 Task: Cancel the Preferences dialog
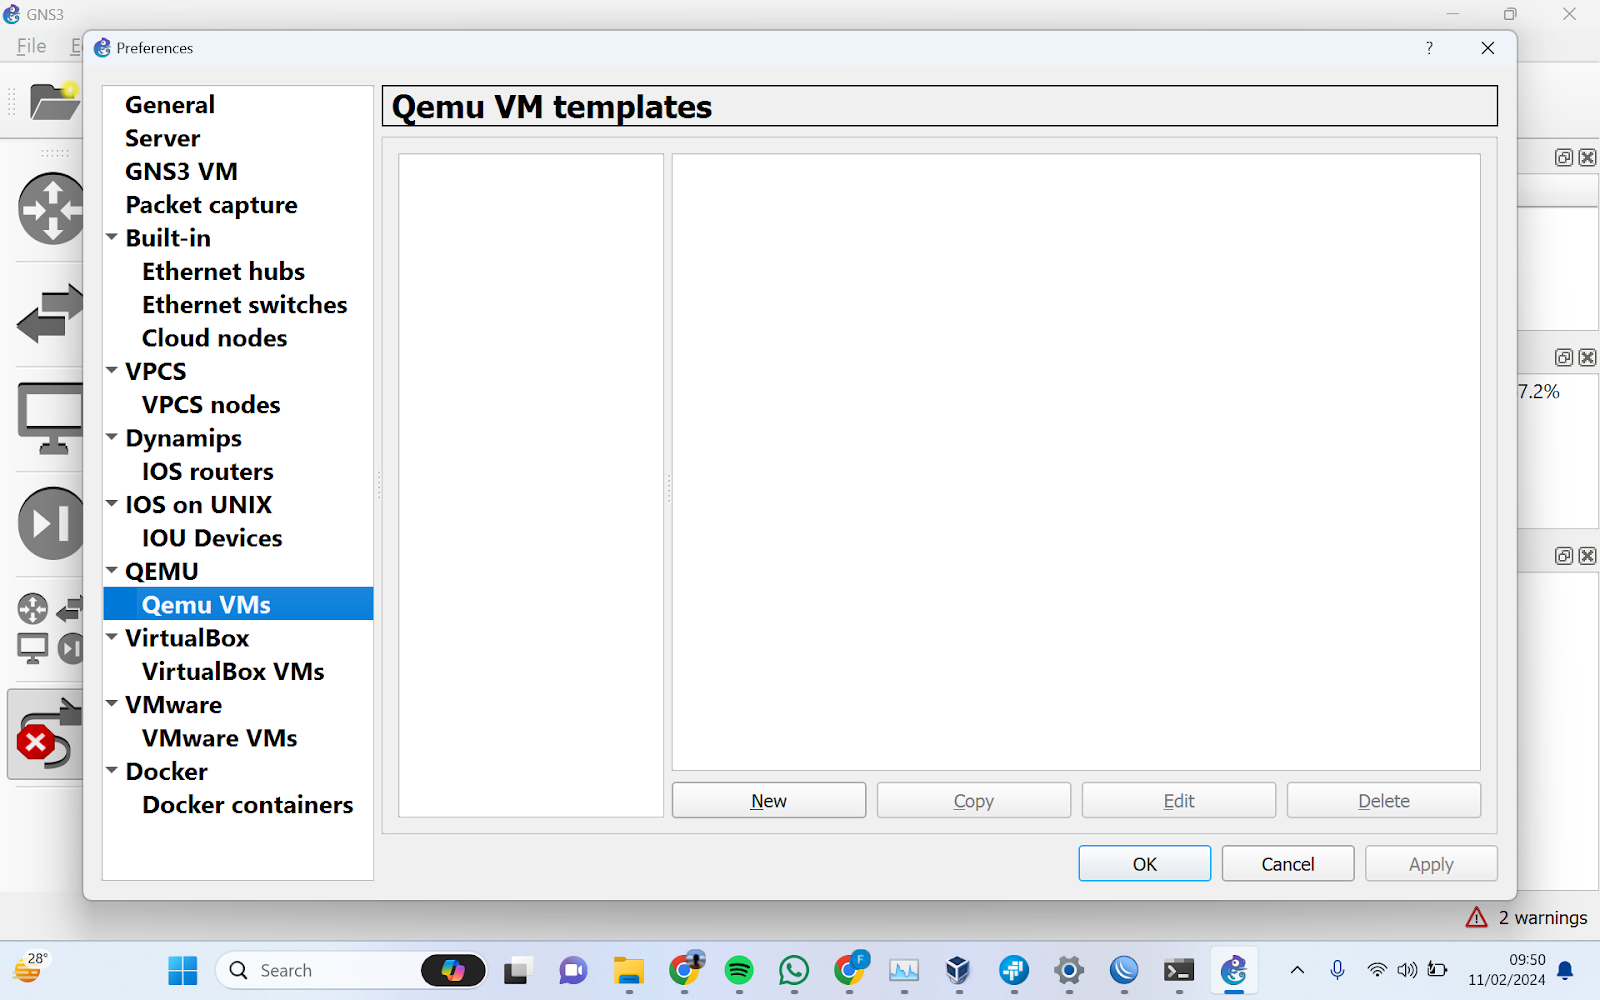point(1288,864)
